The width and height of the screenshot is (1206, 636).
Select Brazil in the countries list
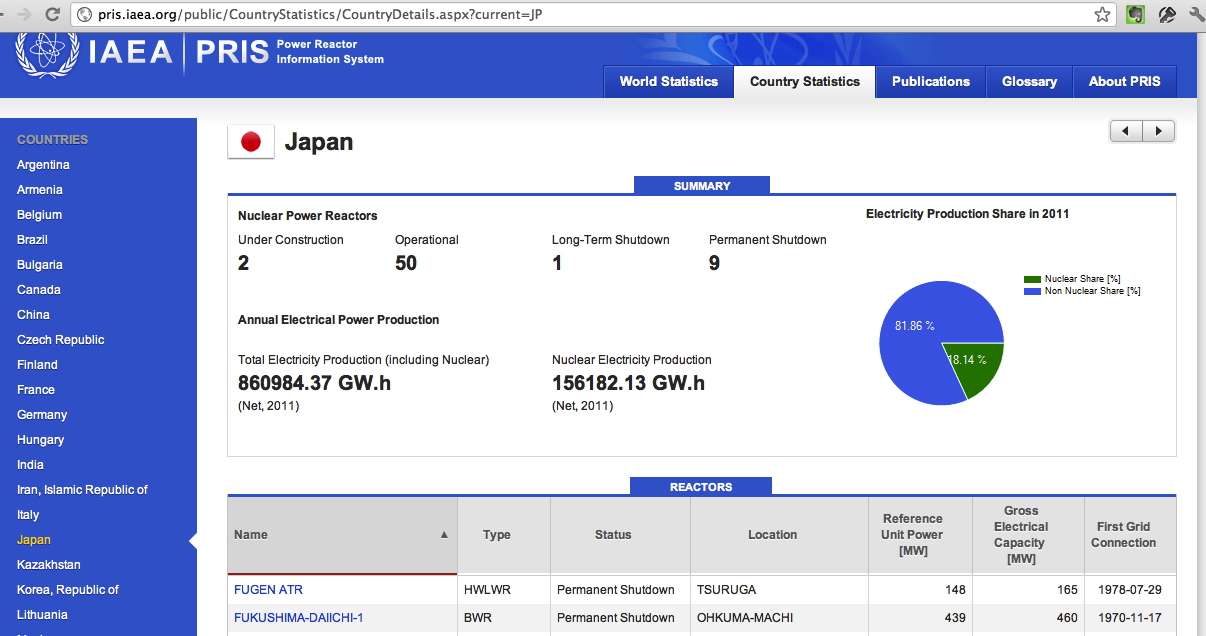pos(32,240)
